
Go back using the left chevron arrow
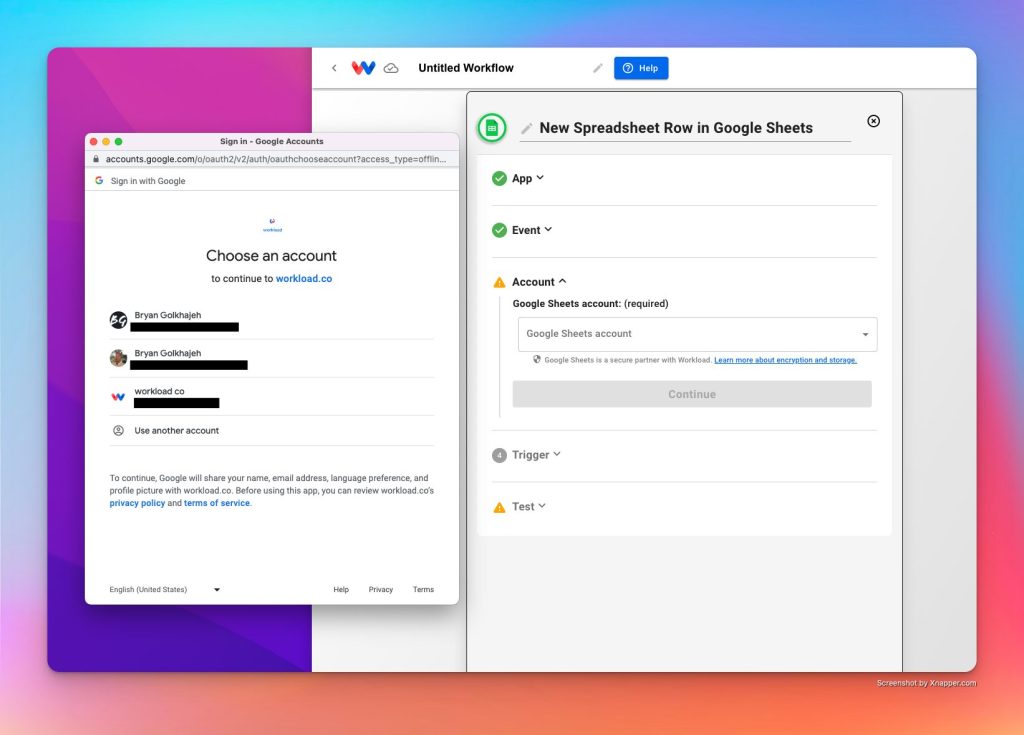[x=334, y=68]
